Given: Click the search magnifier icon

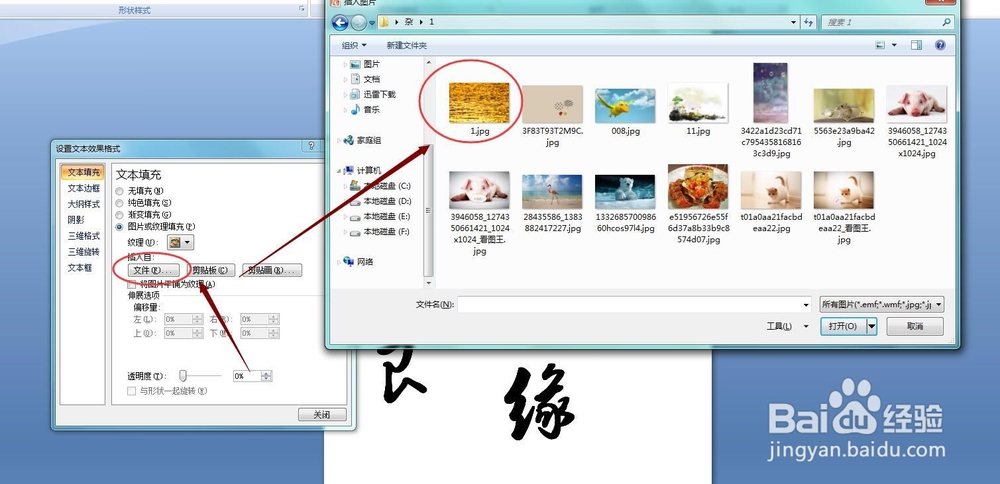Looking at the screenshot, I should (946, 22).
